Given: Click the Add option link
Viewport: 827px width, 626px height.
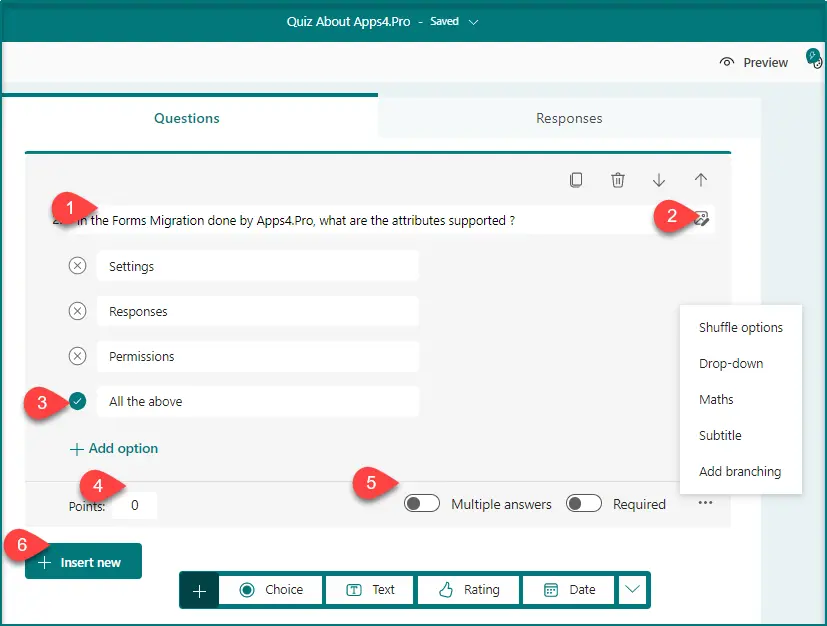Looking at the screenshot, I should [114, 448].
